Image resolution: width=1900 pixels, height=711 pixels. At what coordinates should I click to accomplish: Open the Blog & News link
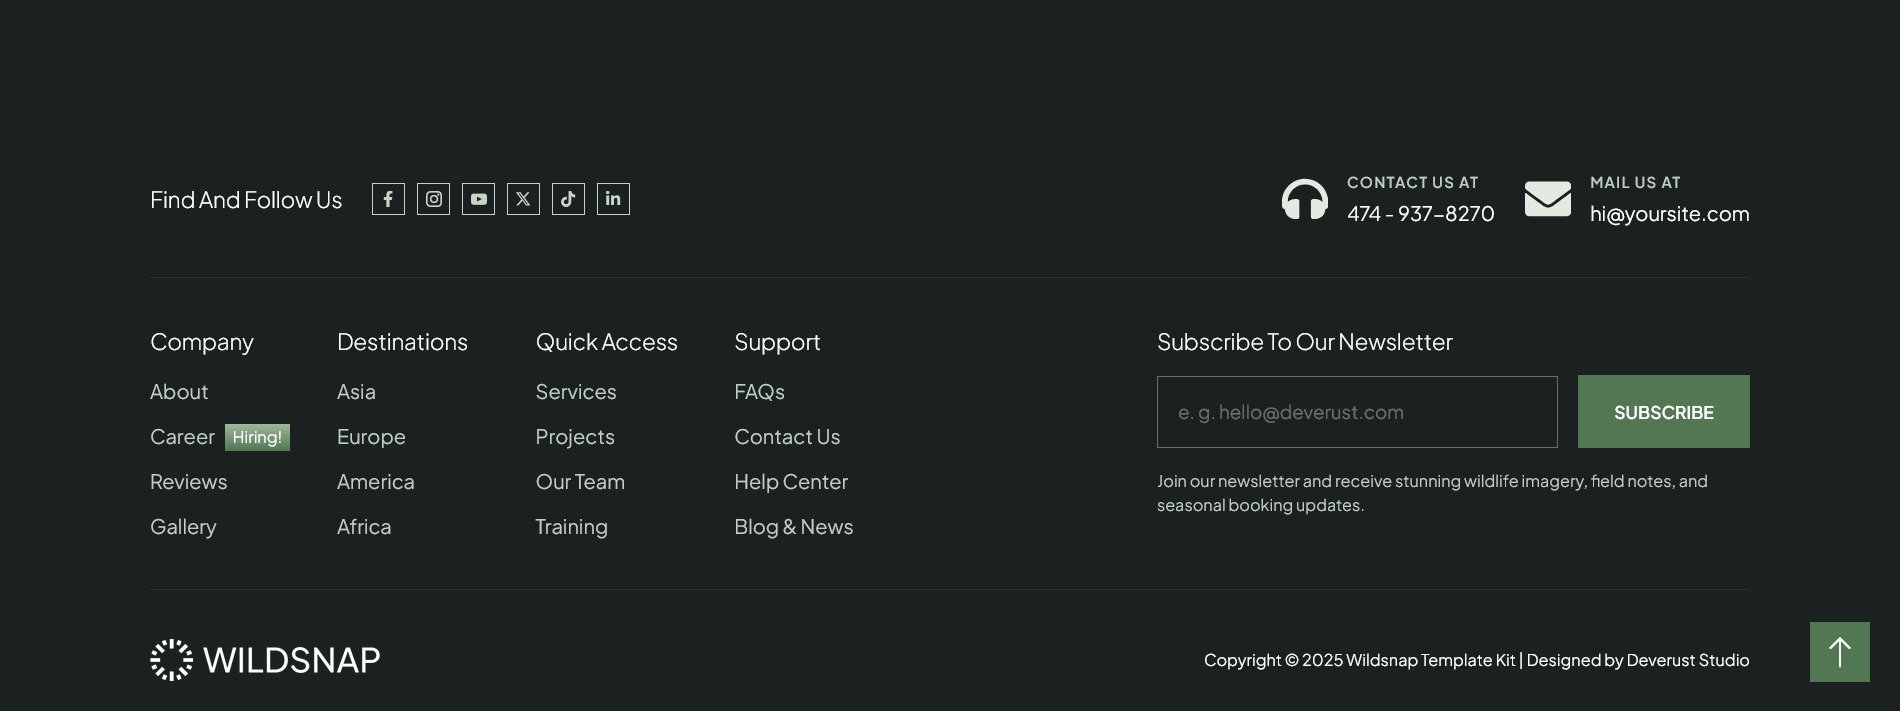pos(794,527)
